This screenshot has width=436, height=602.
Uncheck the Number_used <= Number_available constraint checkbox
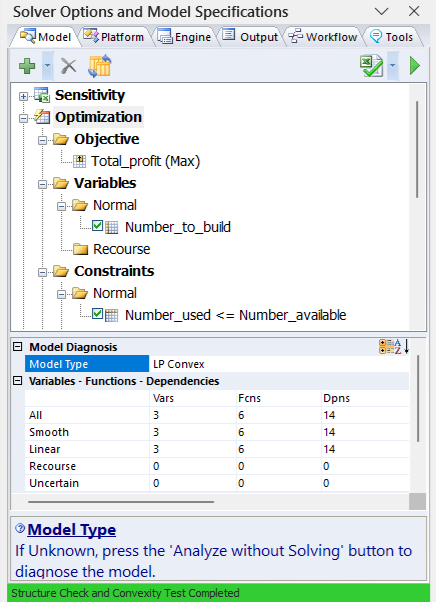pyautogui.click(x=97, y=314)
